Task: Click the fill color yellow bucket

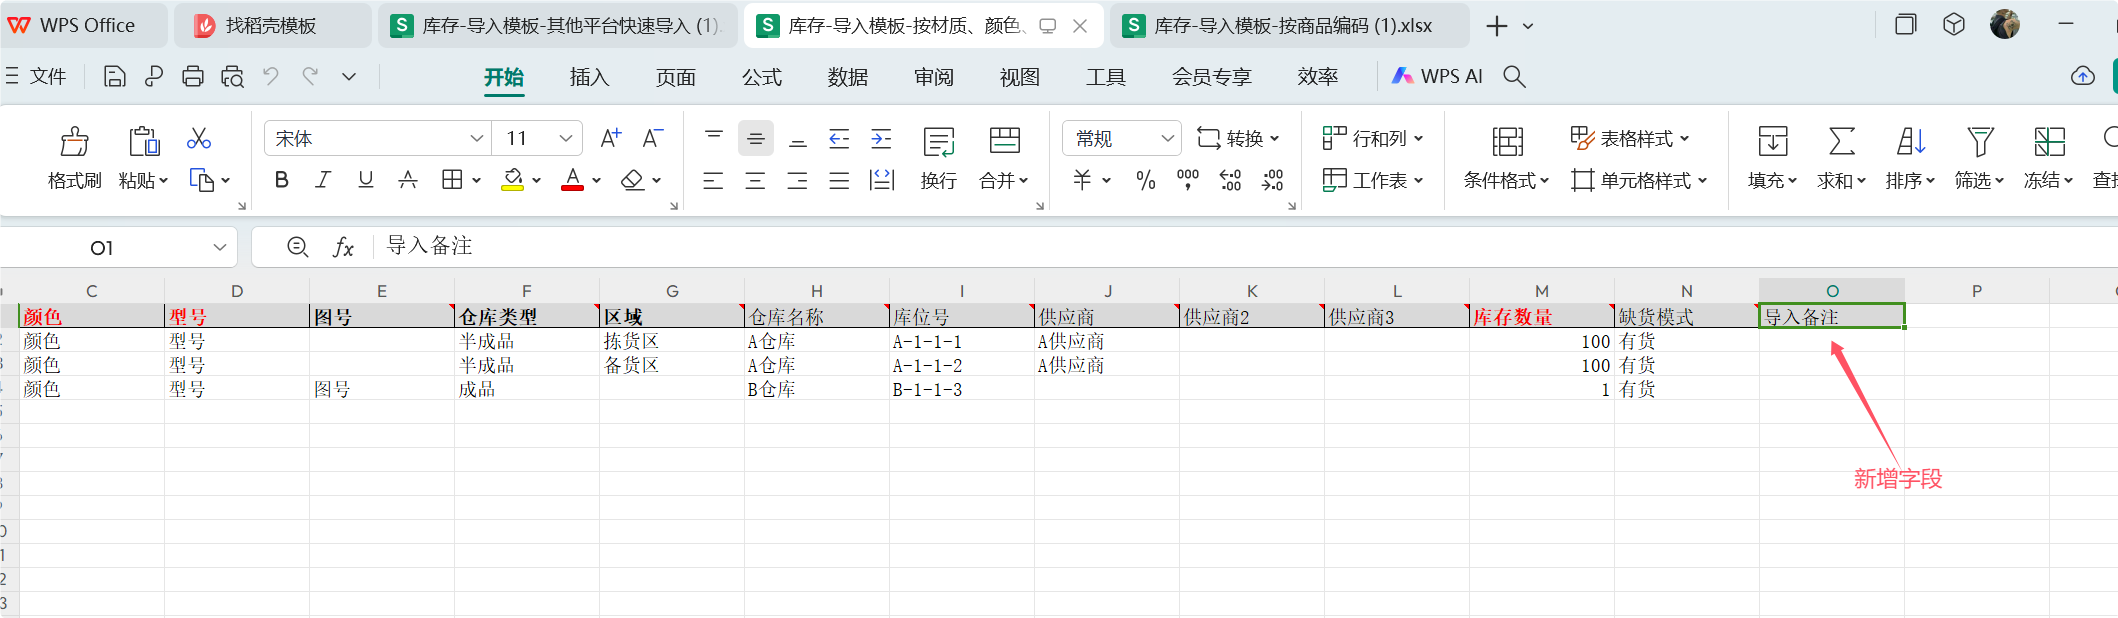Action: (x=513, y=180)
